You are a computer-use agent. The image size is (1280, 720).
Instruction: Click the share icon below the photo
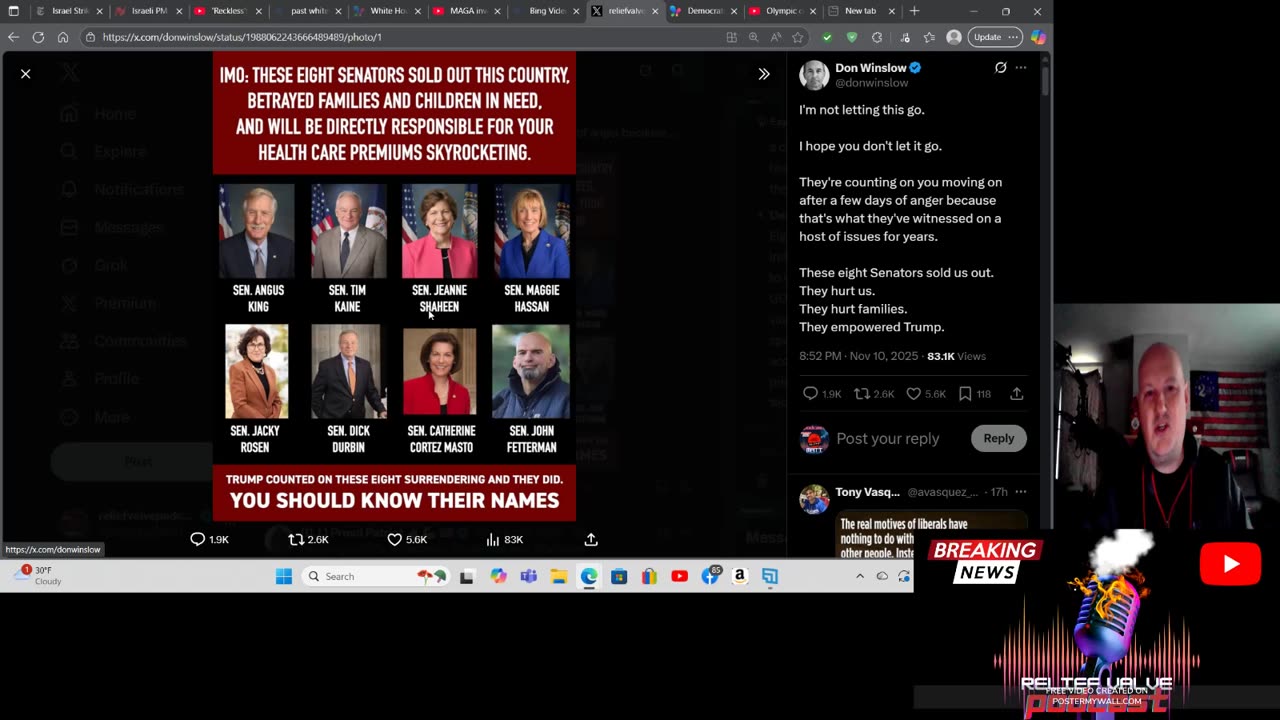(591, 539)
